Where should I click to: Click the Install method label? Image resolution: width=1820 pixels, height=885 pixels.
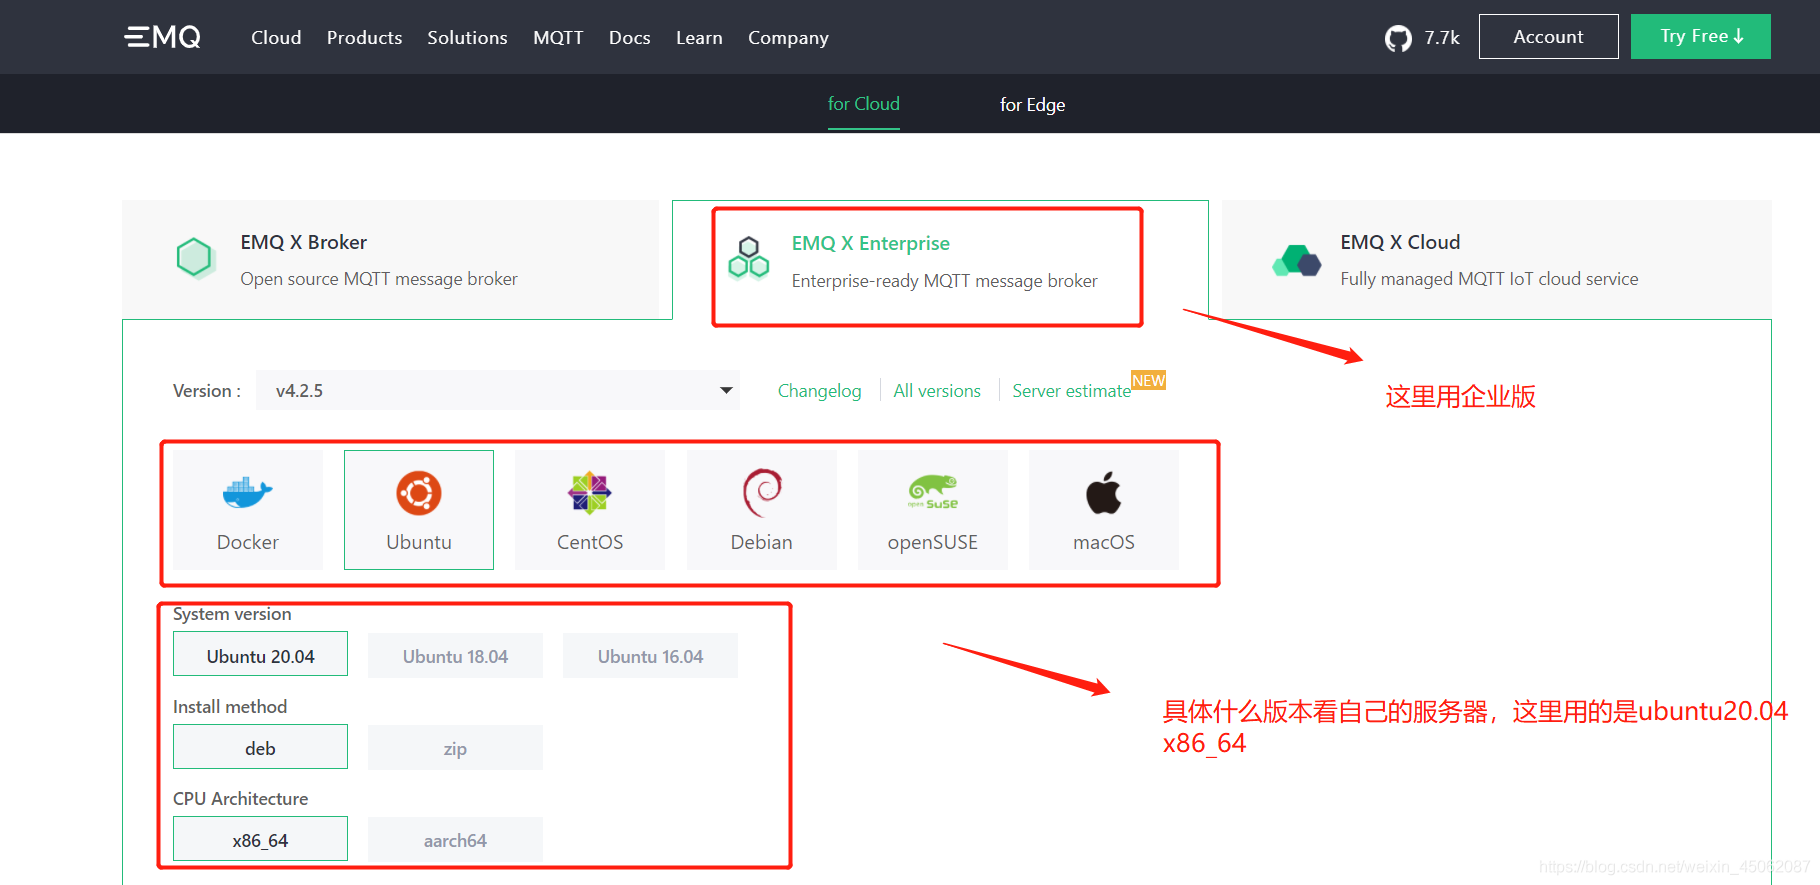point(230,707)
